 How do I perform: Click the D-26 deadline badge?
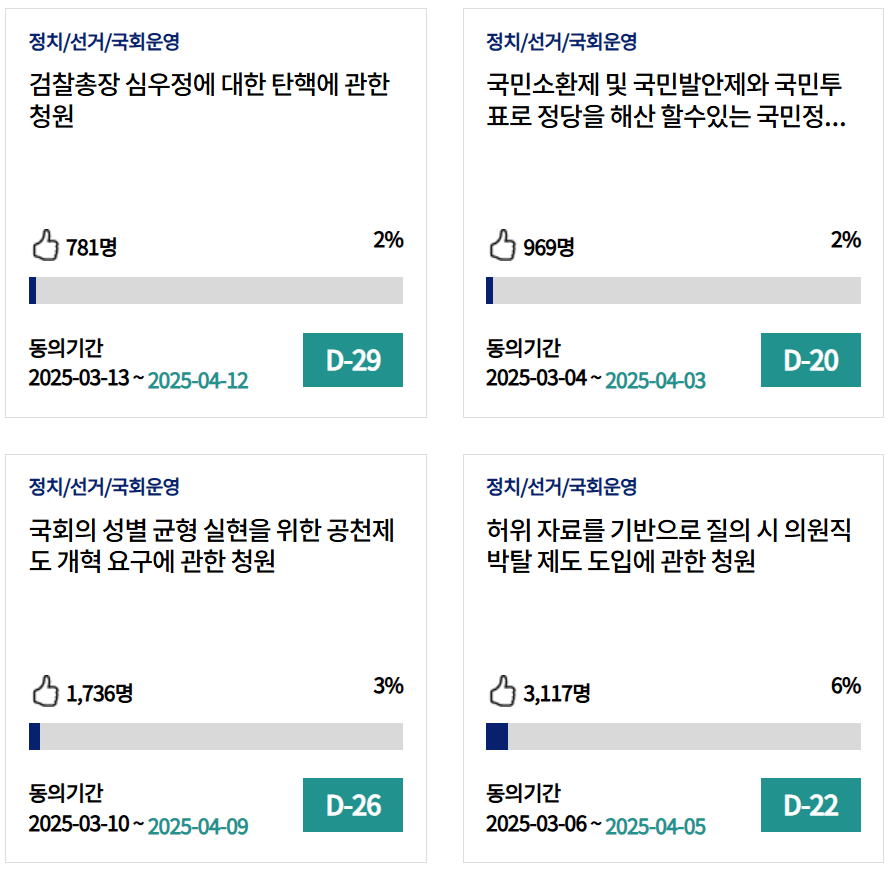point(353,805)
